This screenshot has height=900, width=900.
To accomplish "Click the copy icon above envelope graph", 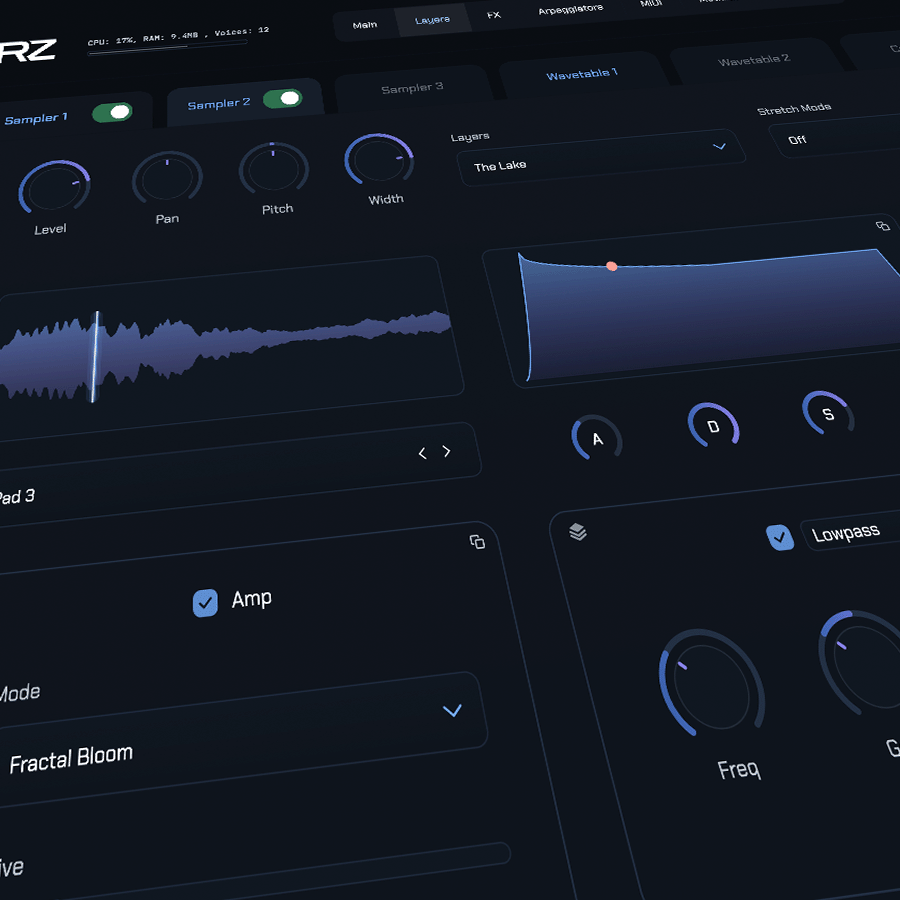I will 883,226.
